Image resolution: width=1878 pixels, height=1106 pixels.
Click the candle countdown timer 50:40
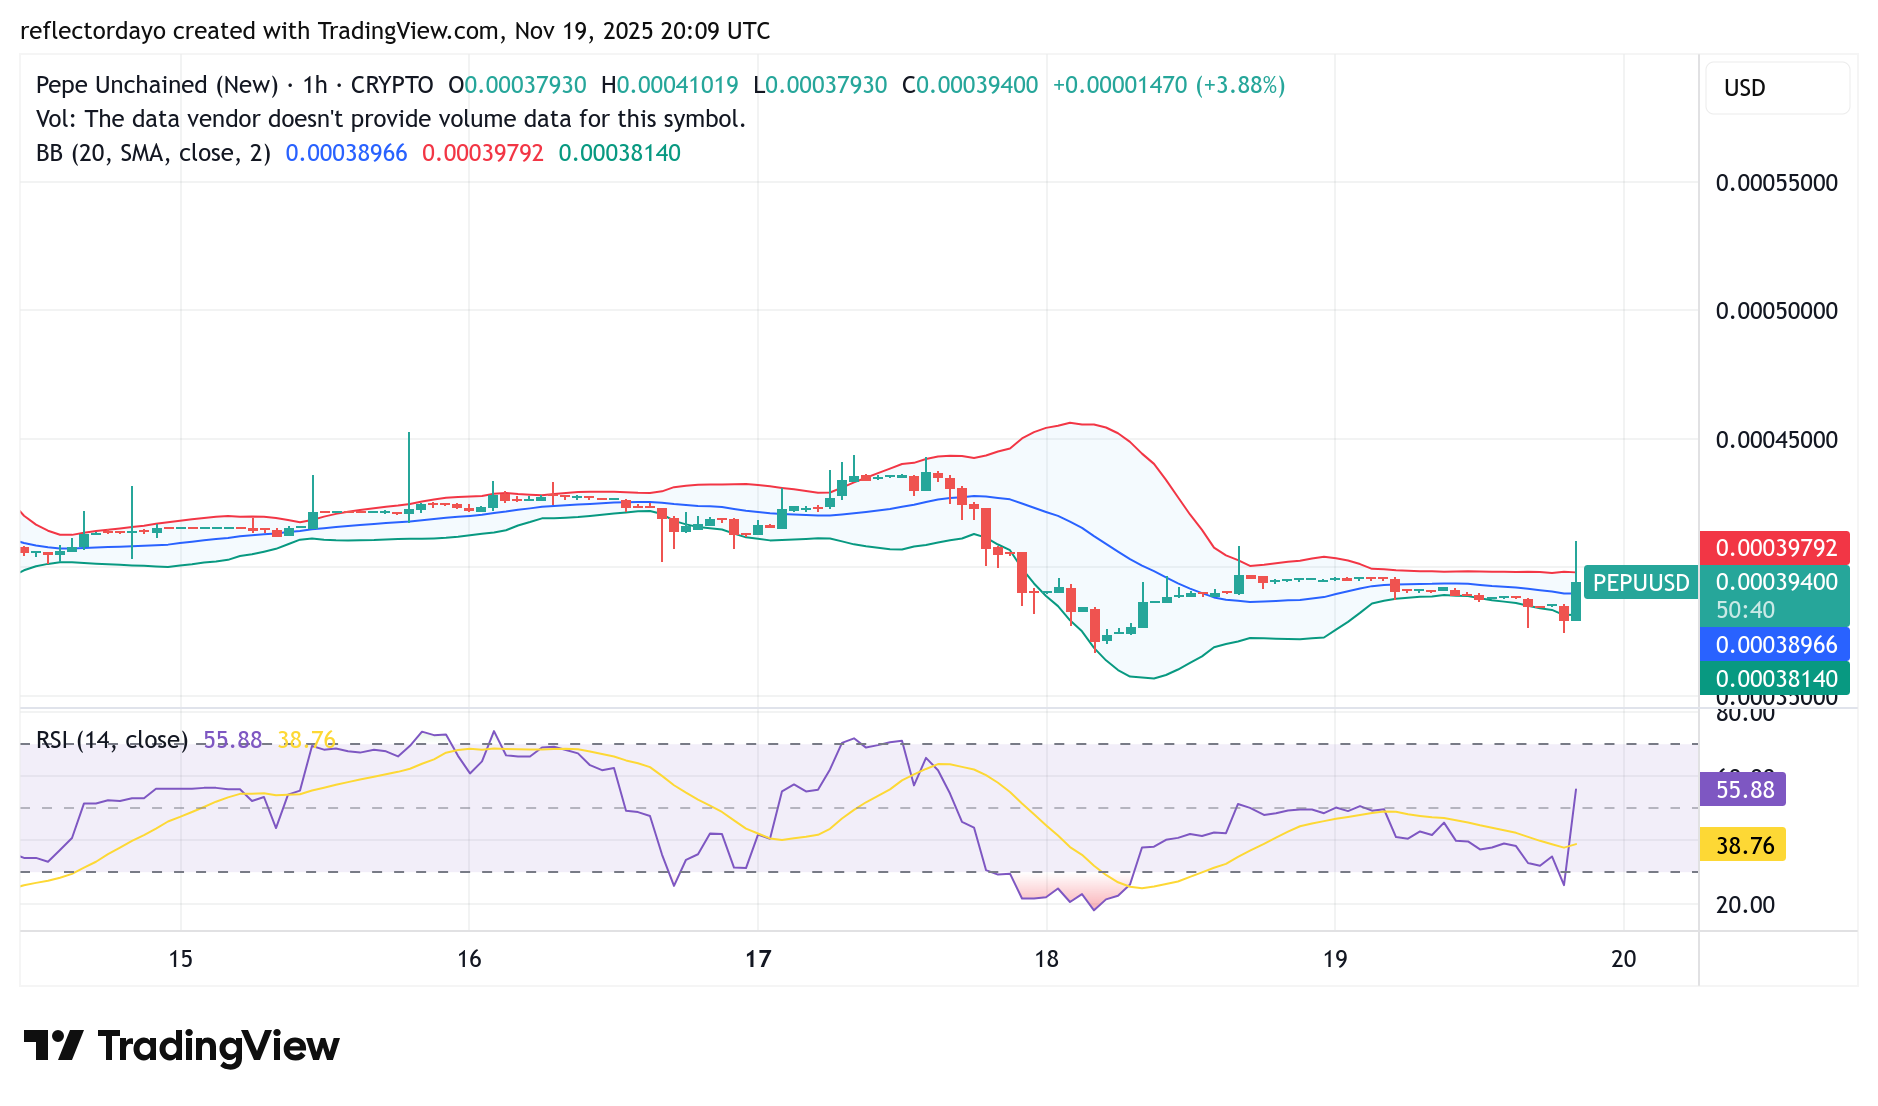coord(1745,610)
